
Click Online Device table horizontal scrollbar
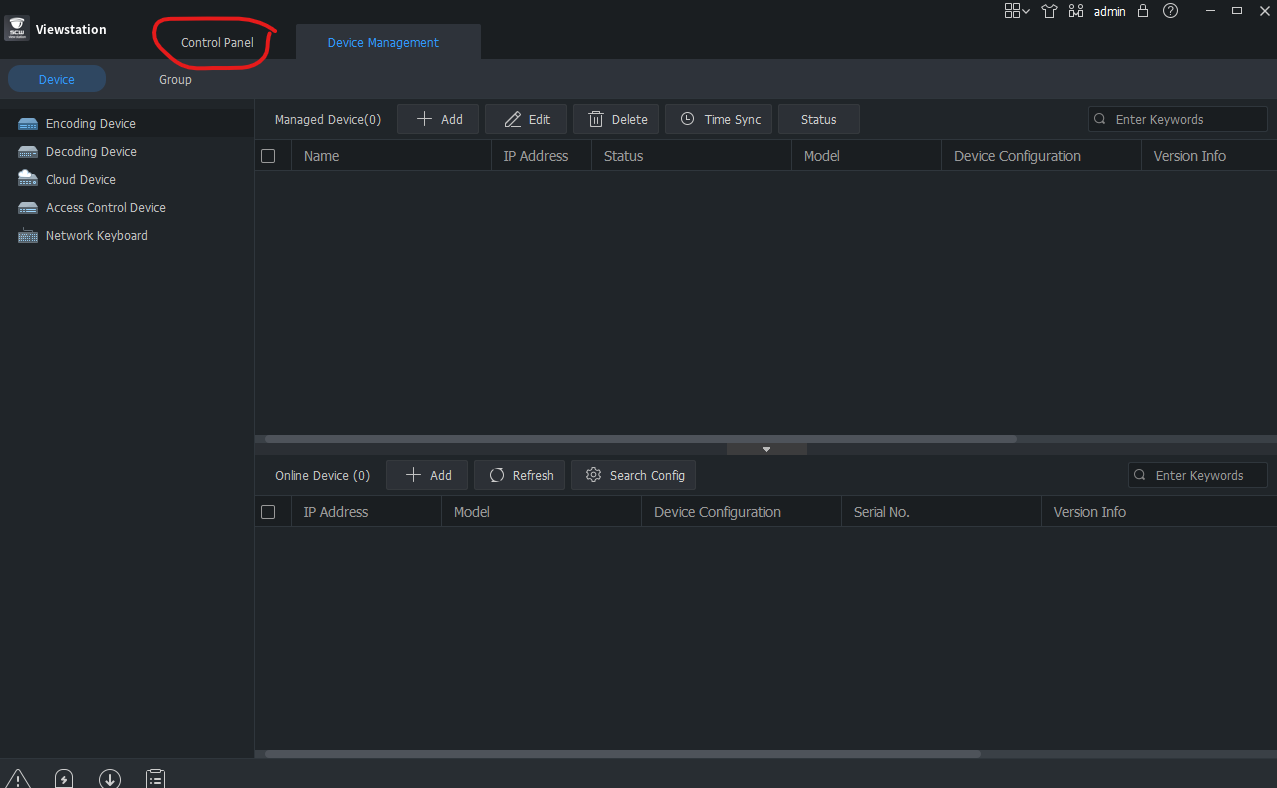(x=622, y=754)
